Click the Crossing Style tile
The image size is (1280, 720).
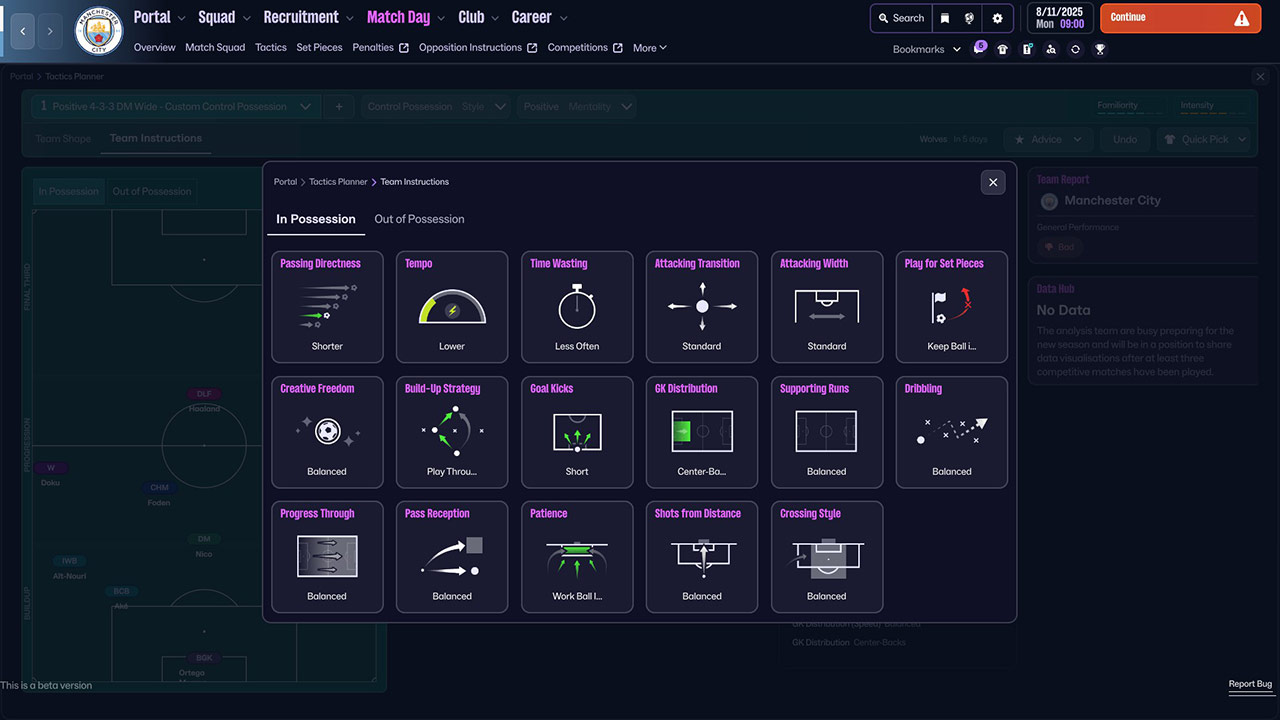pyautogui.click(x=826, y=556)
